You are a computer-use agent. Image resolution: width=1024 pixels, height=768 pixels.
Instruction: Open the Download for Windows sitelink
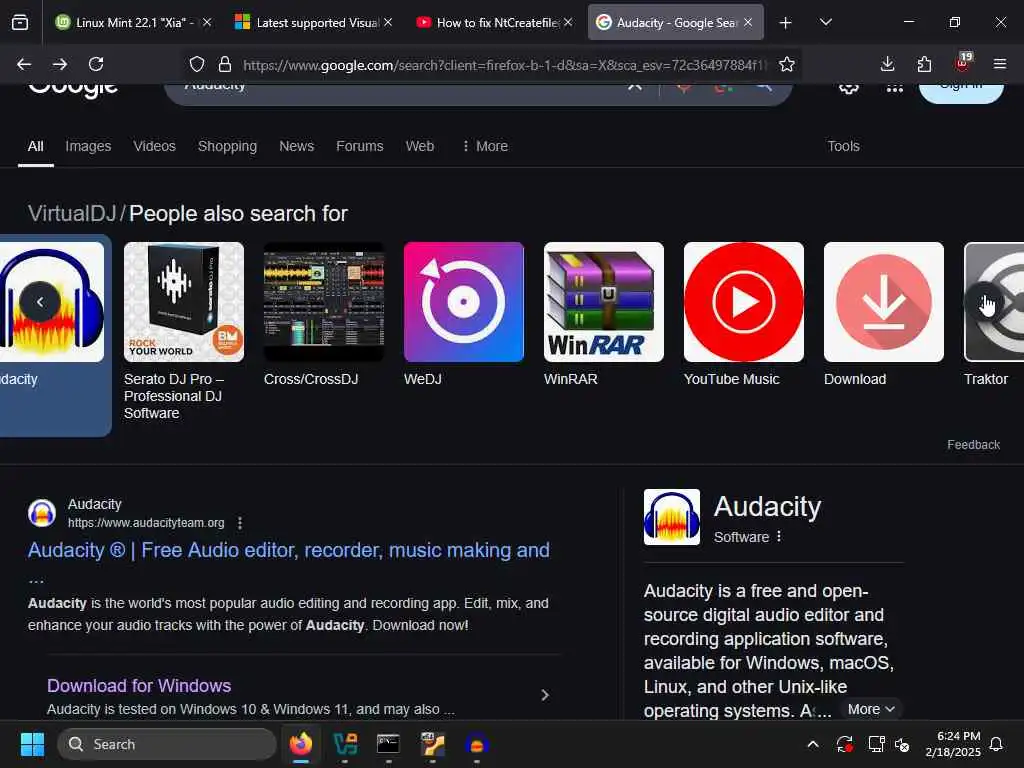[x=139, y=686]
